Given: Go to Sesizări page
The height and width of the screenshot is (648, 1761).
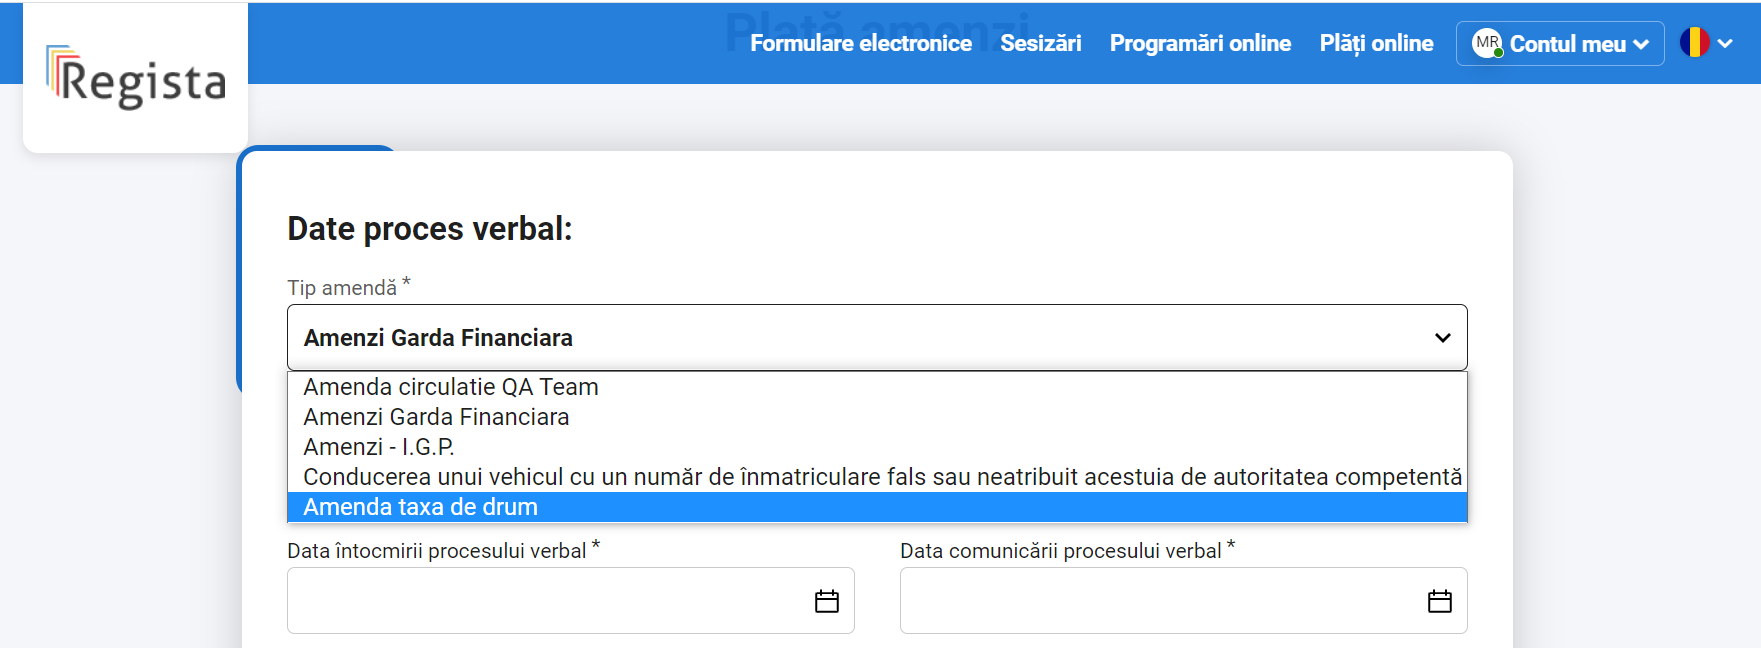Looking at the screenshot, I should 1041,43.
